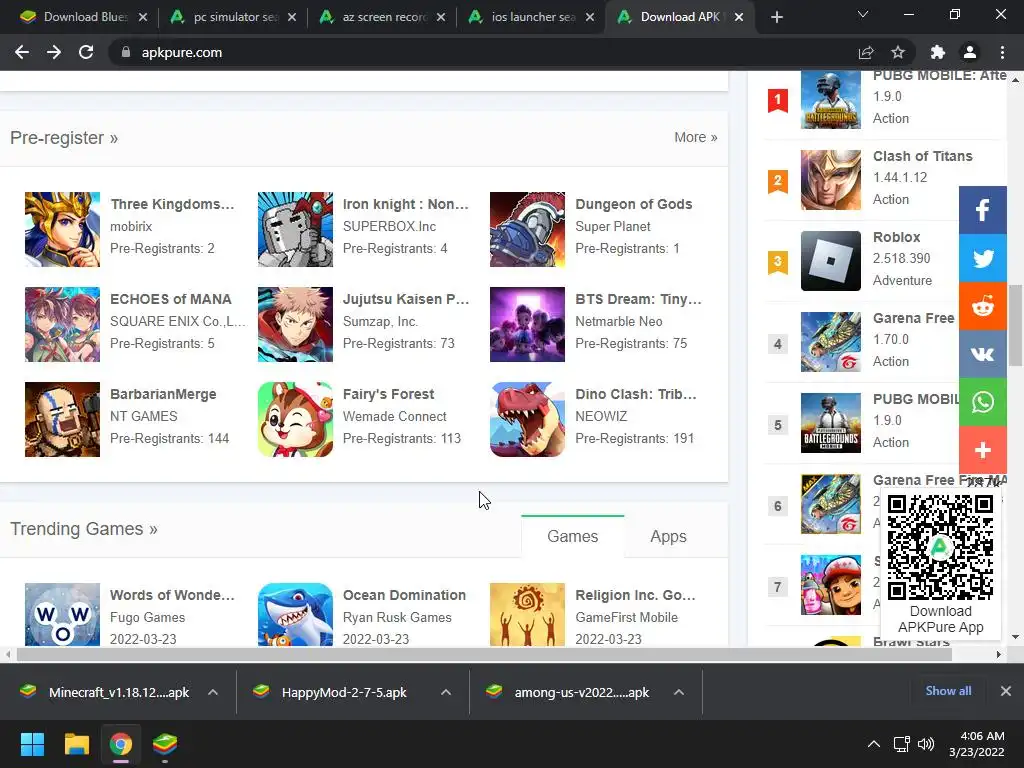1024x768 pixels.
Task: Click More link in Pre-register section
Action: (696, 137)
